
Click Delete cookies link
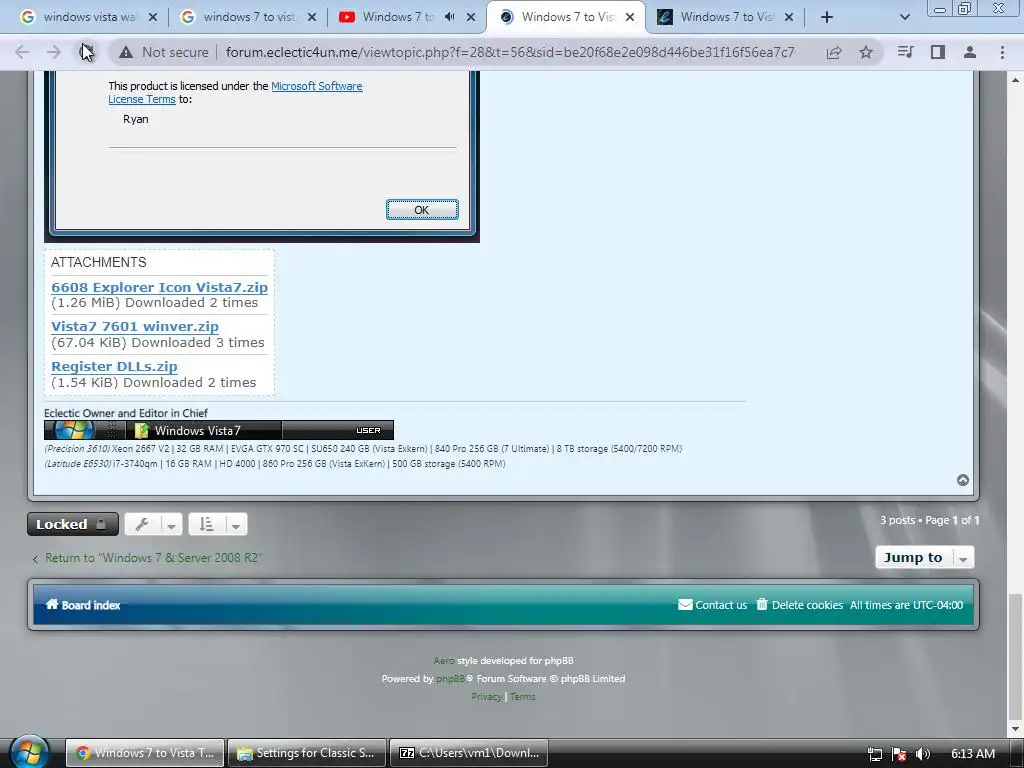tap(799, 605)
